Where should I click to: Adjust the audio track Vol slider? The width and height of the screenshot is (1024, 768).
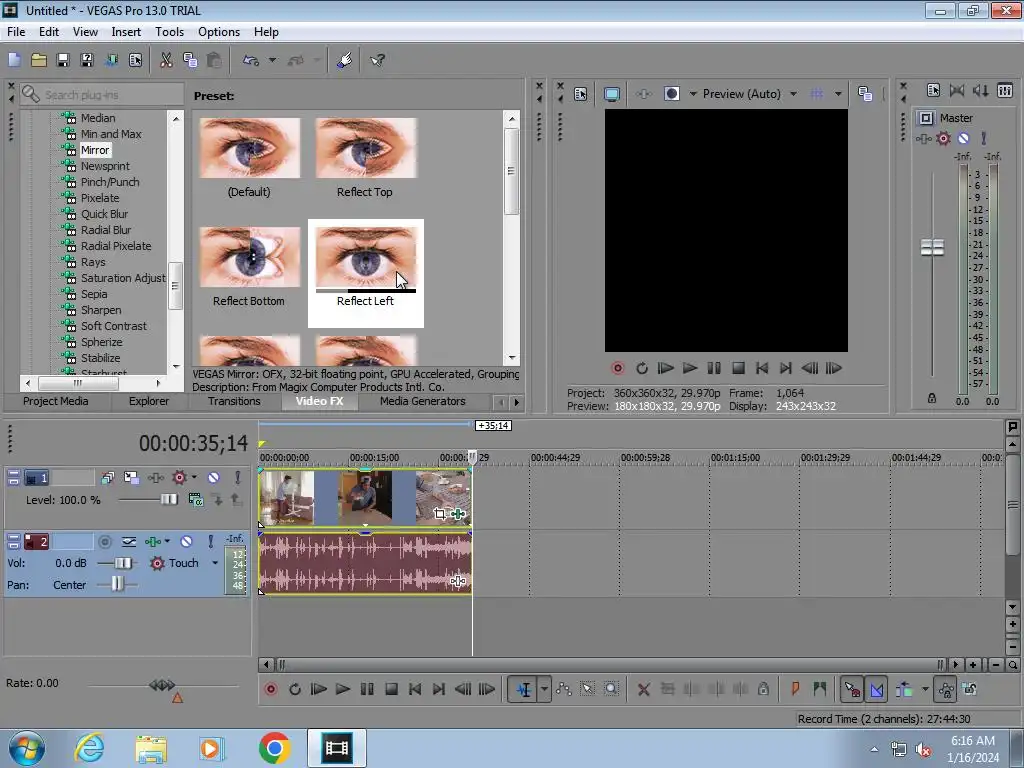pos(123,563)
